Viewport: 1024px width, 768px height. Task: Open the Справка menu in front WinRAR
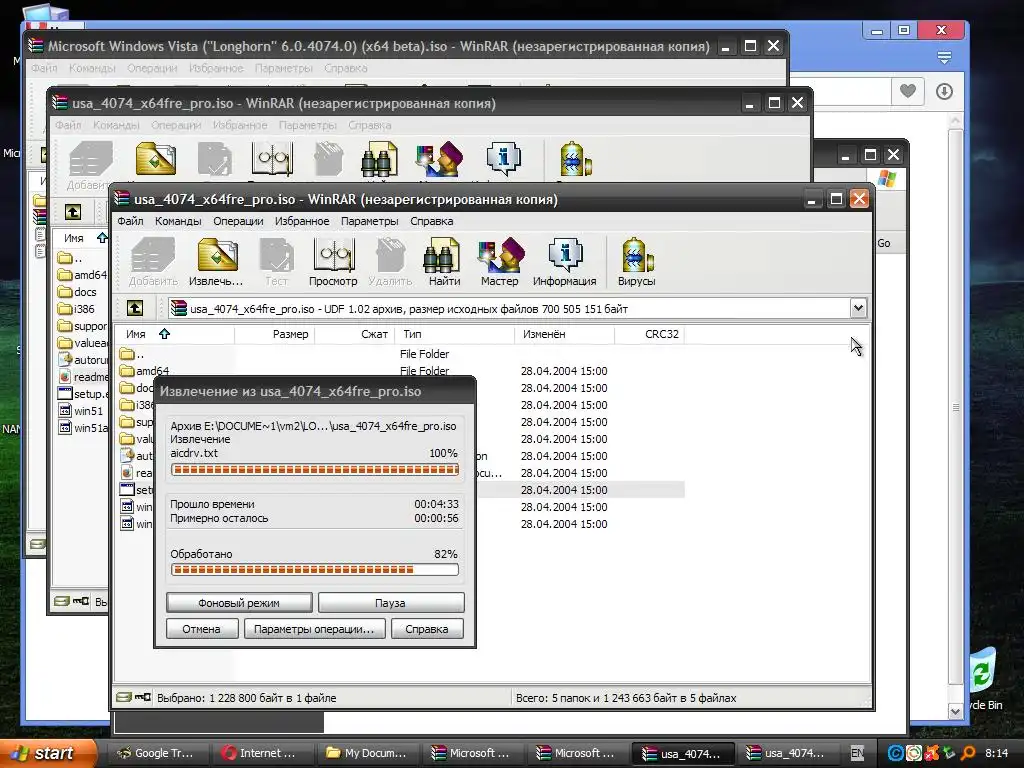pos(432,221)
